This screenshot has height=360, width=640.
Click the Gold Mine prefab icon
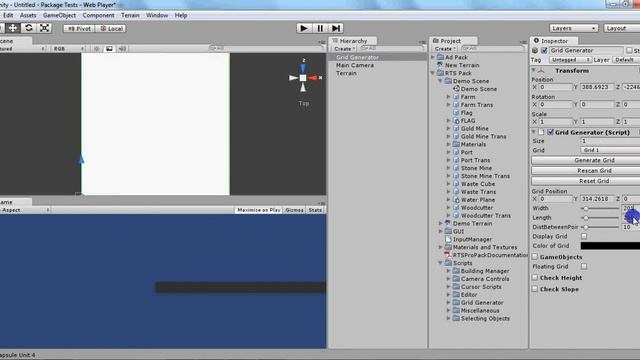pos(456,128)
